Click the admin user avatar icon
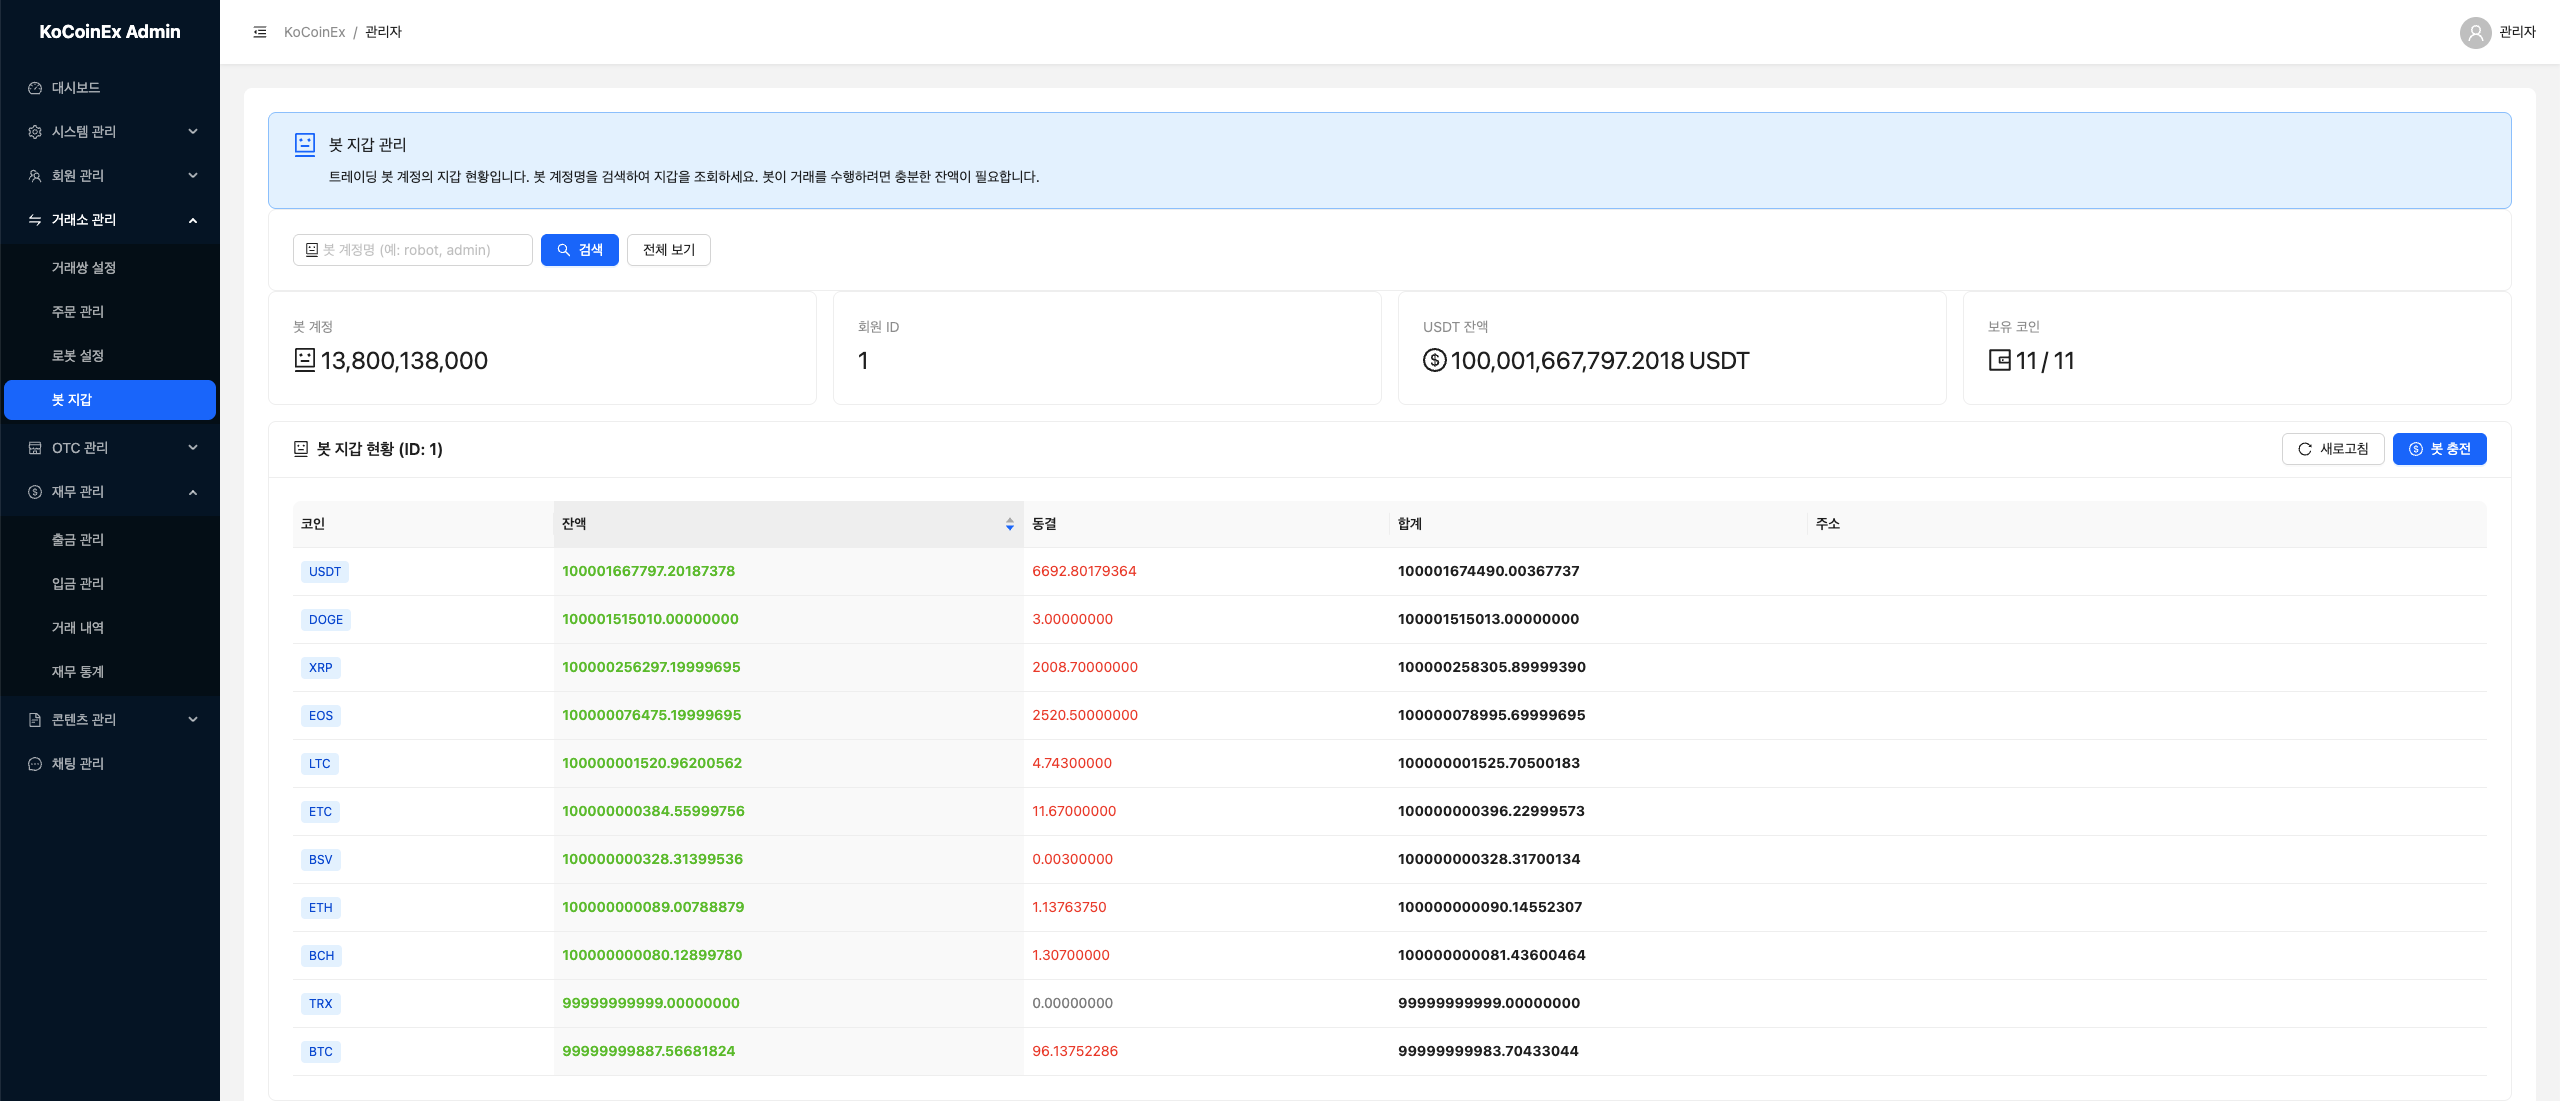 (x=2475, y=32)
